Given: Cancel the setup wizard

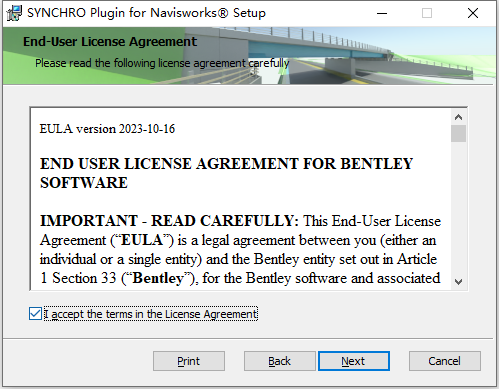Looking at the screenshot, I should coord(445,361).
